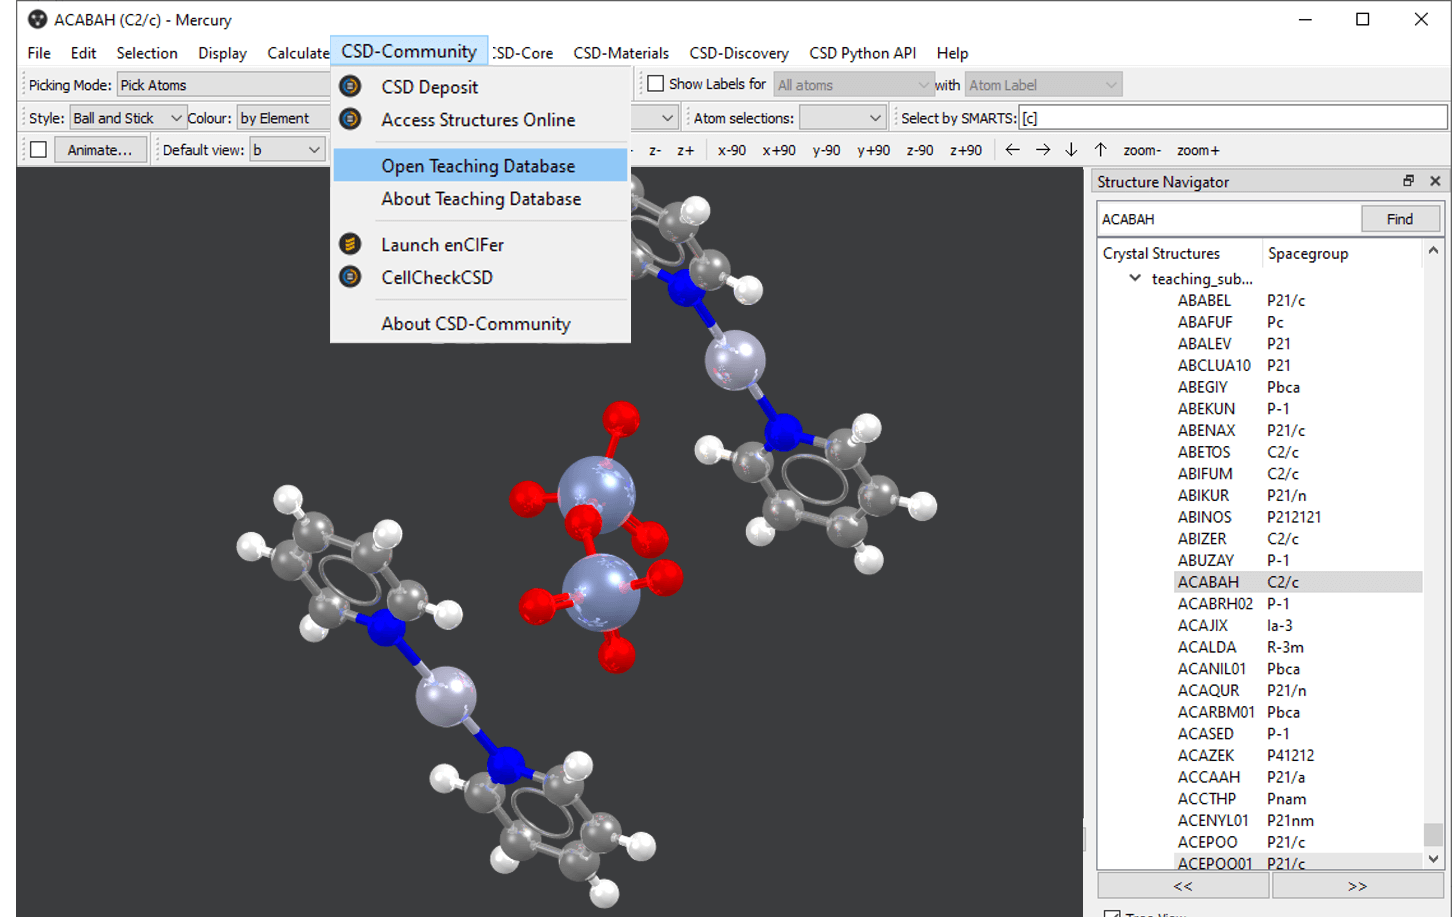Collapse the teaching_sub tree node
Viewport: 1452px width, 917px height.
click(1134, 278)
